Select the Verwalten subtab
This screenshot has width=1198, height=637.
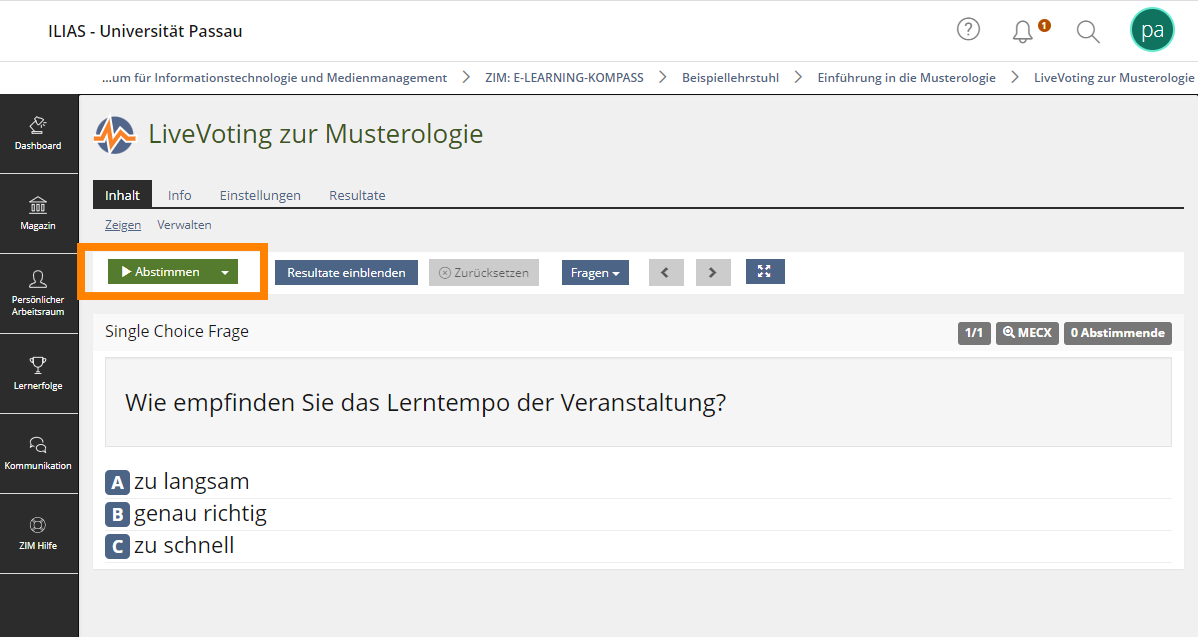184,225
